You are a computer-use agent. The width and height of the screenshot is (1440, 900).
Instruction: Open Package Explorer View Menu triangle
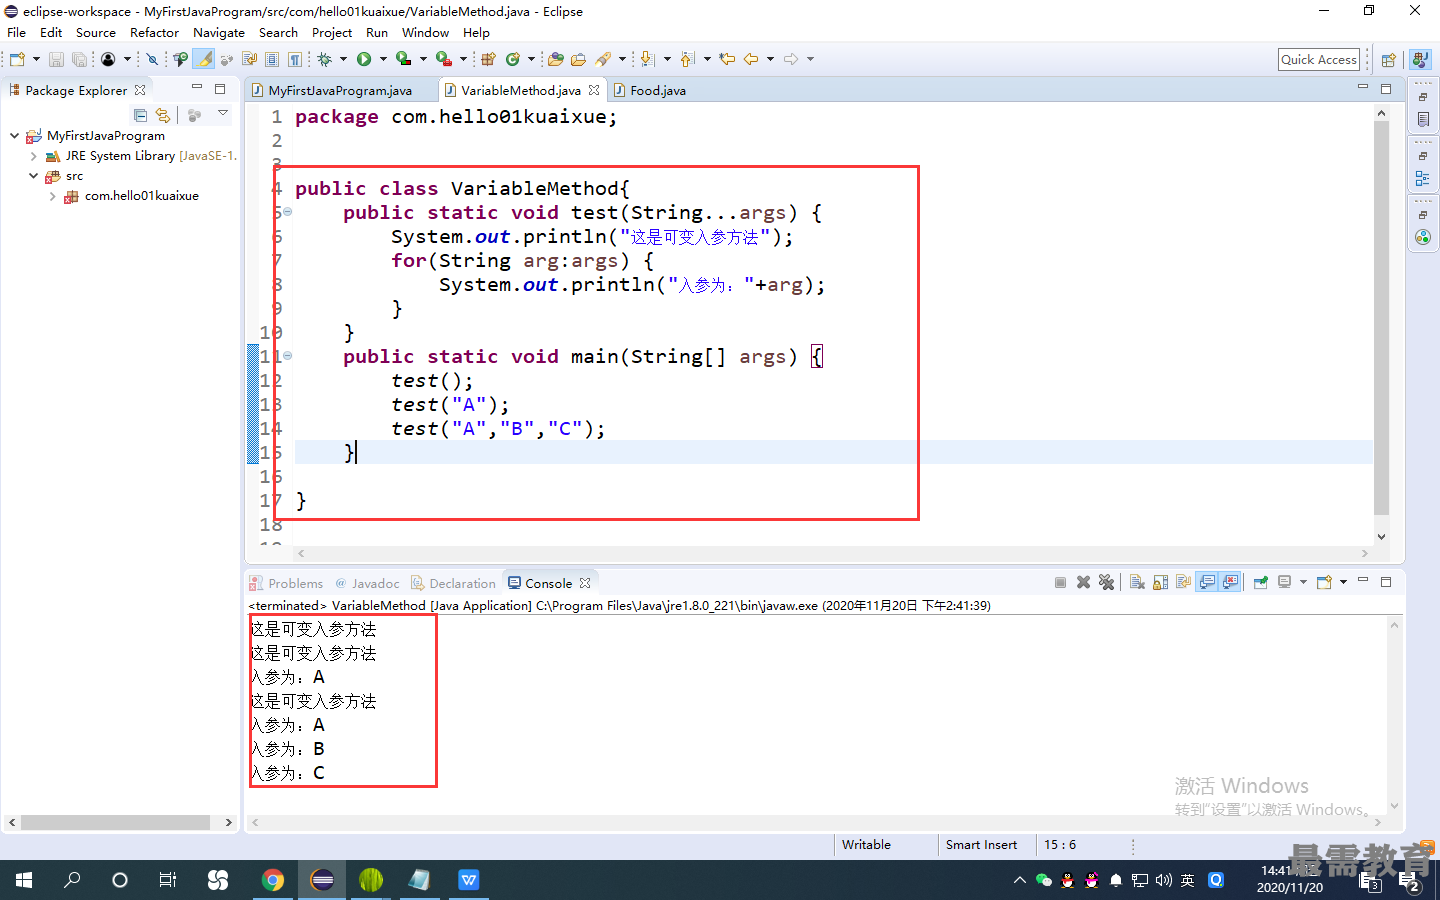pos(223,113)
